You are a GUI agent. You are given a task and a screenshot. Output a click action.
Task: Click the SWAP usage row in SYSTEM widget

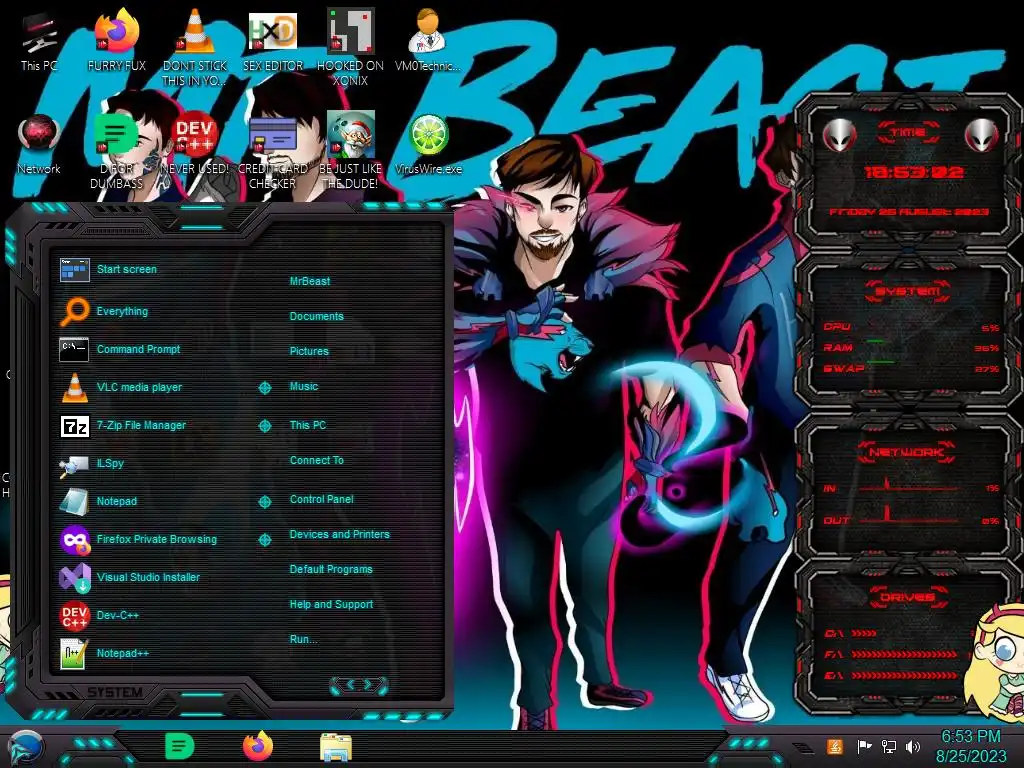(x=912, y=368)
